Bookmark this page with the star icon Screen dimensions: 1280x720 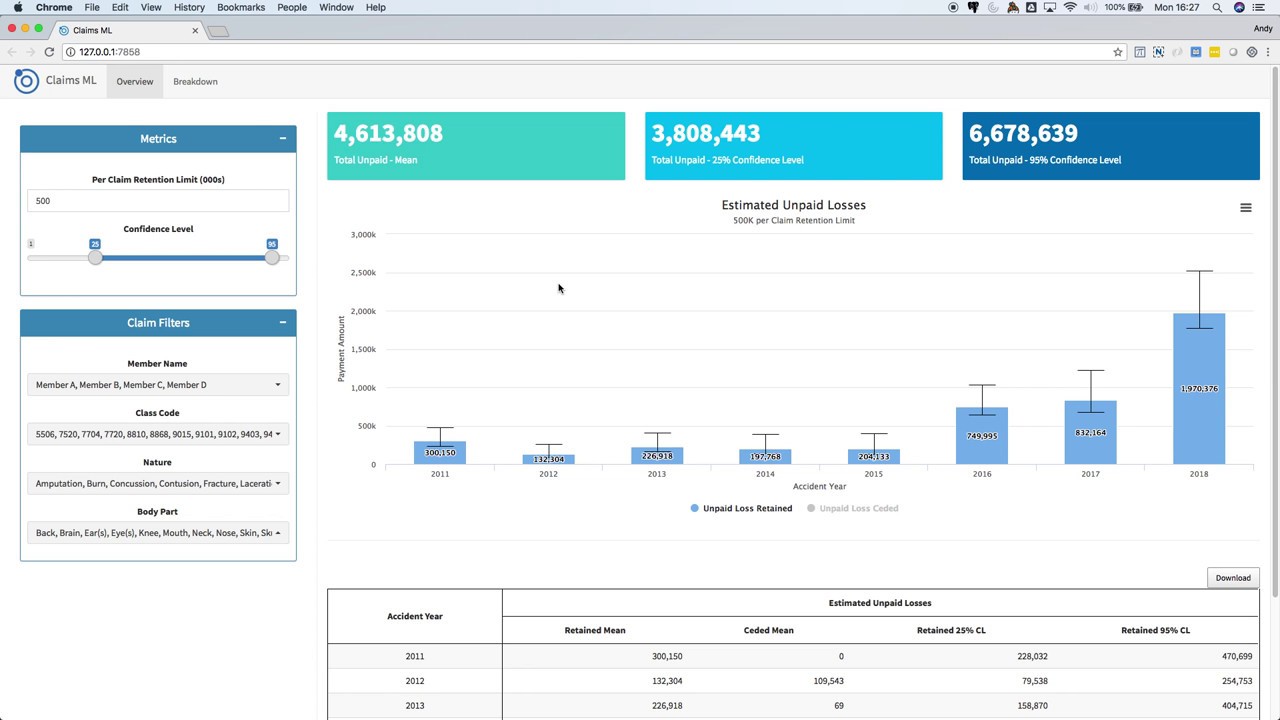pos(1118,52)
